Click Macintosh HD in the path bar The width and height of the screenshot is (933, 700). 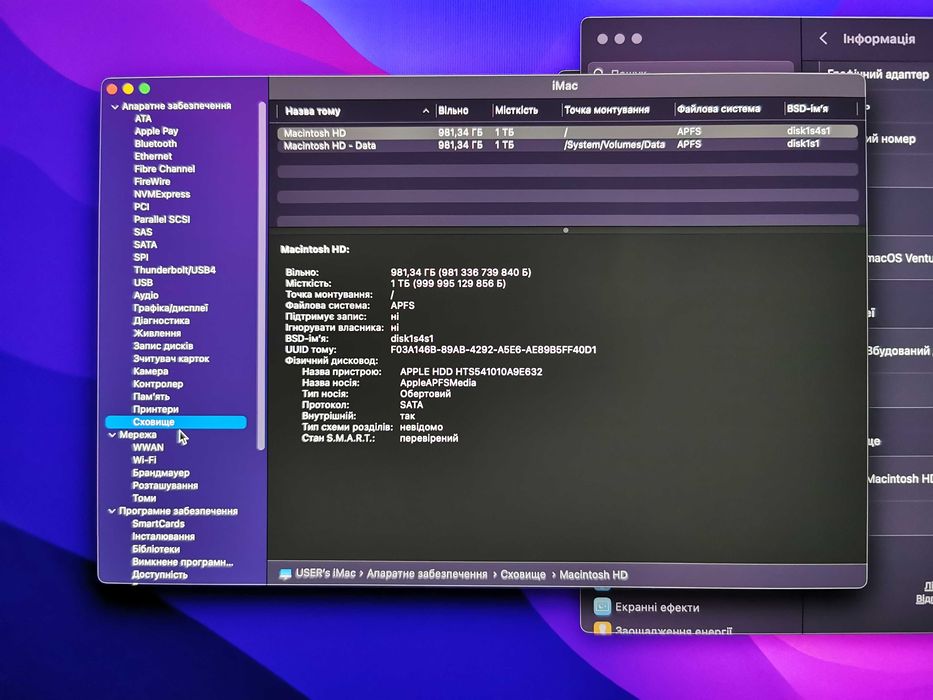pyautogui.click(x=593, y=575)
